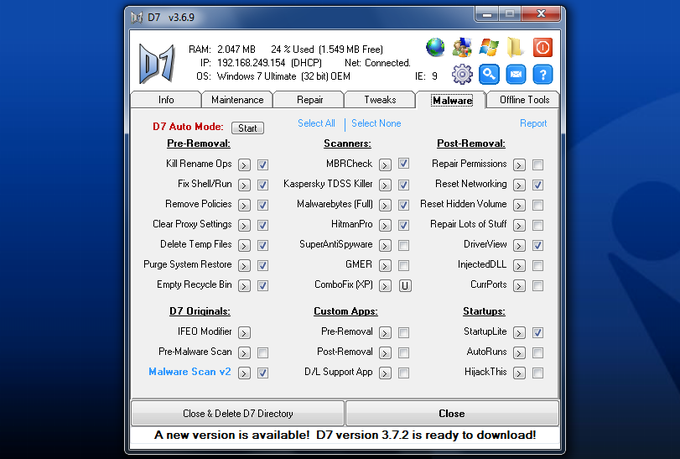Run AutoRuns arrow button
Screen dimensions: 680x459
pos(519,353)
